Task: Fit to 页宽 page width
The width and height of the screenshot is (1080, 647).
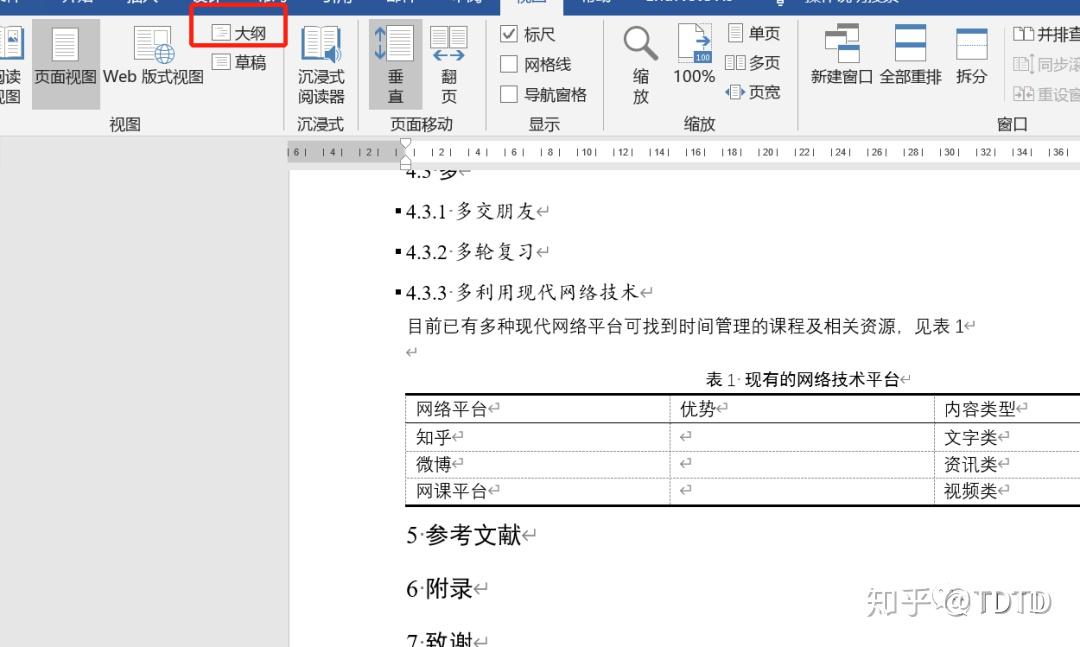Action: click(753, 92)
